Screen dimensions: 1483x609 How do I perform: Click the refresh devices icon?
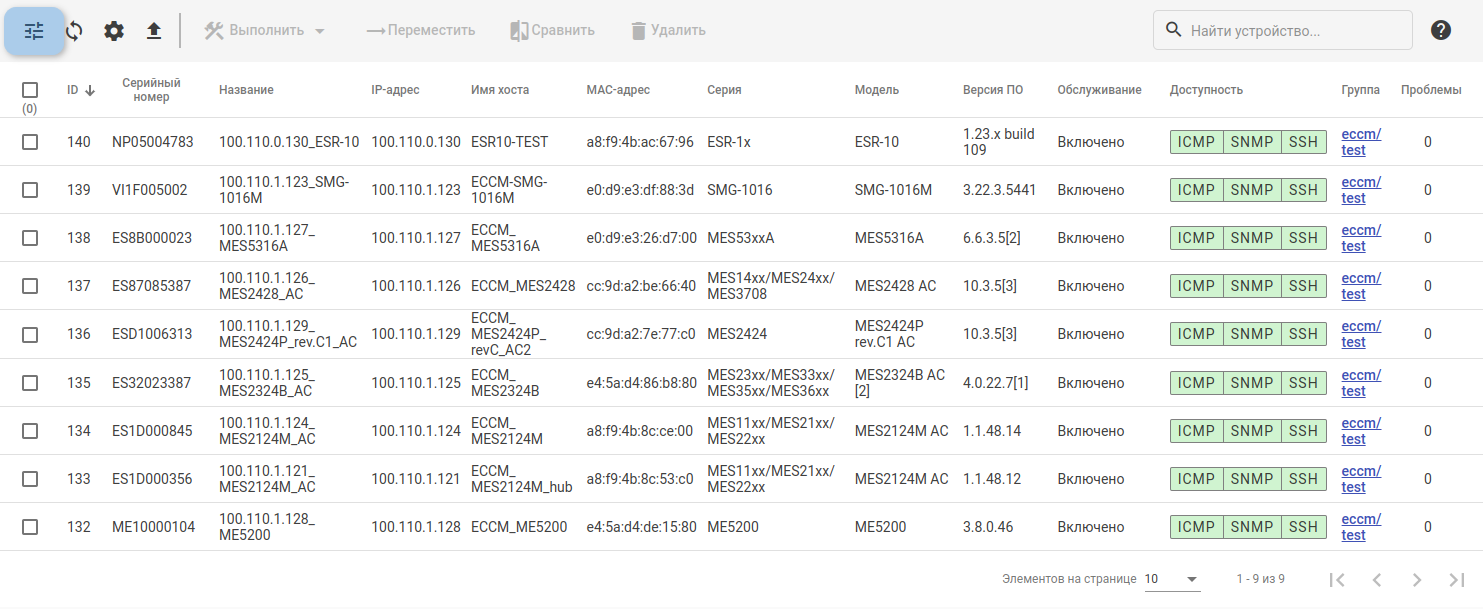[x=74, y=31]
